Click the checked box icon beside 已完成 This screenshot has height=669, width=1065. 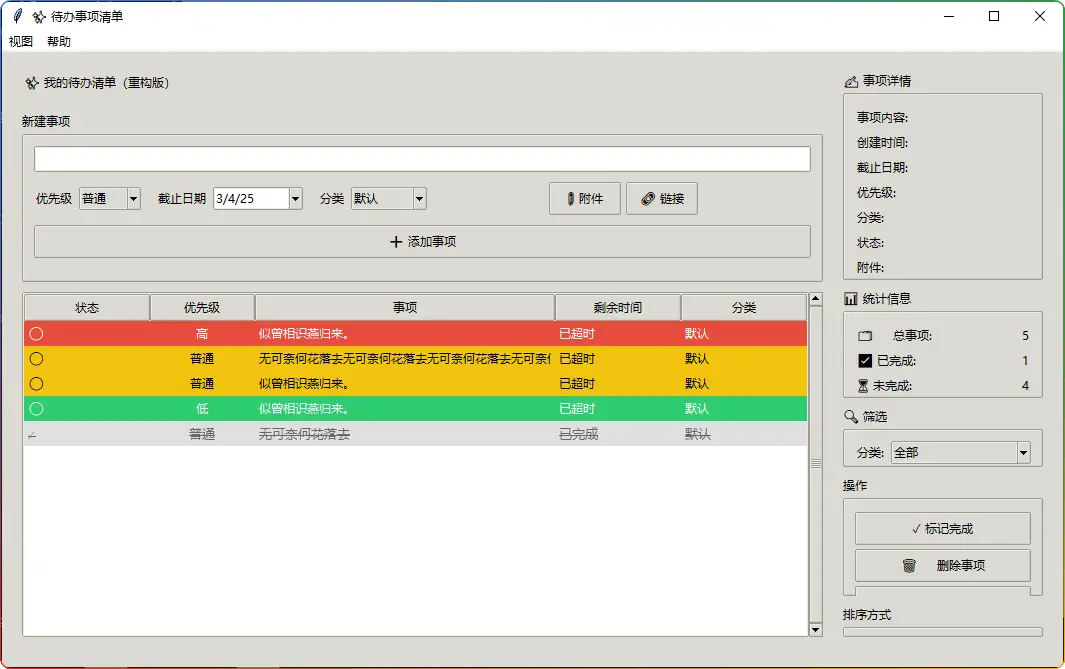click(865, 361)
